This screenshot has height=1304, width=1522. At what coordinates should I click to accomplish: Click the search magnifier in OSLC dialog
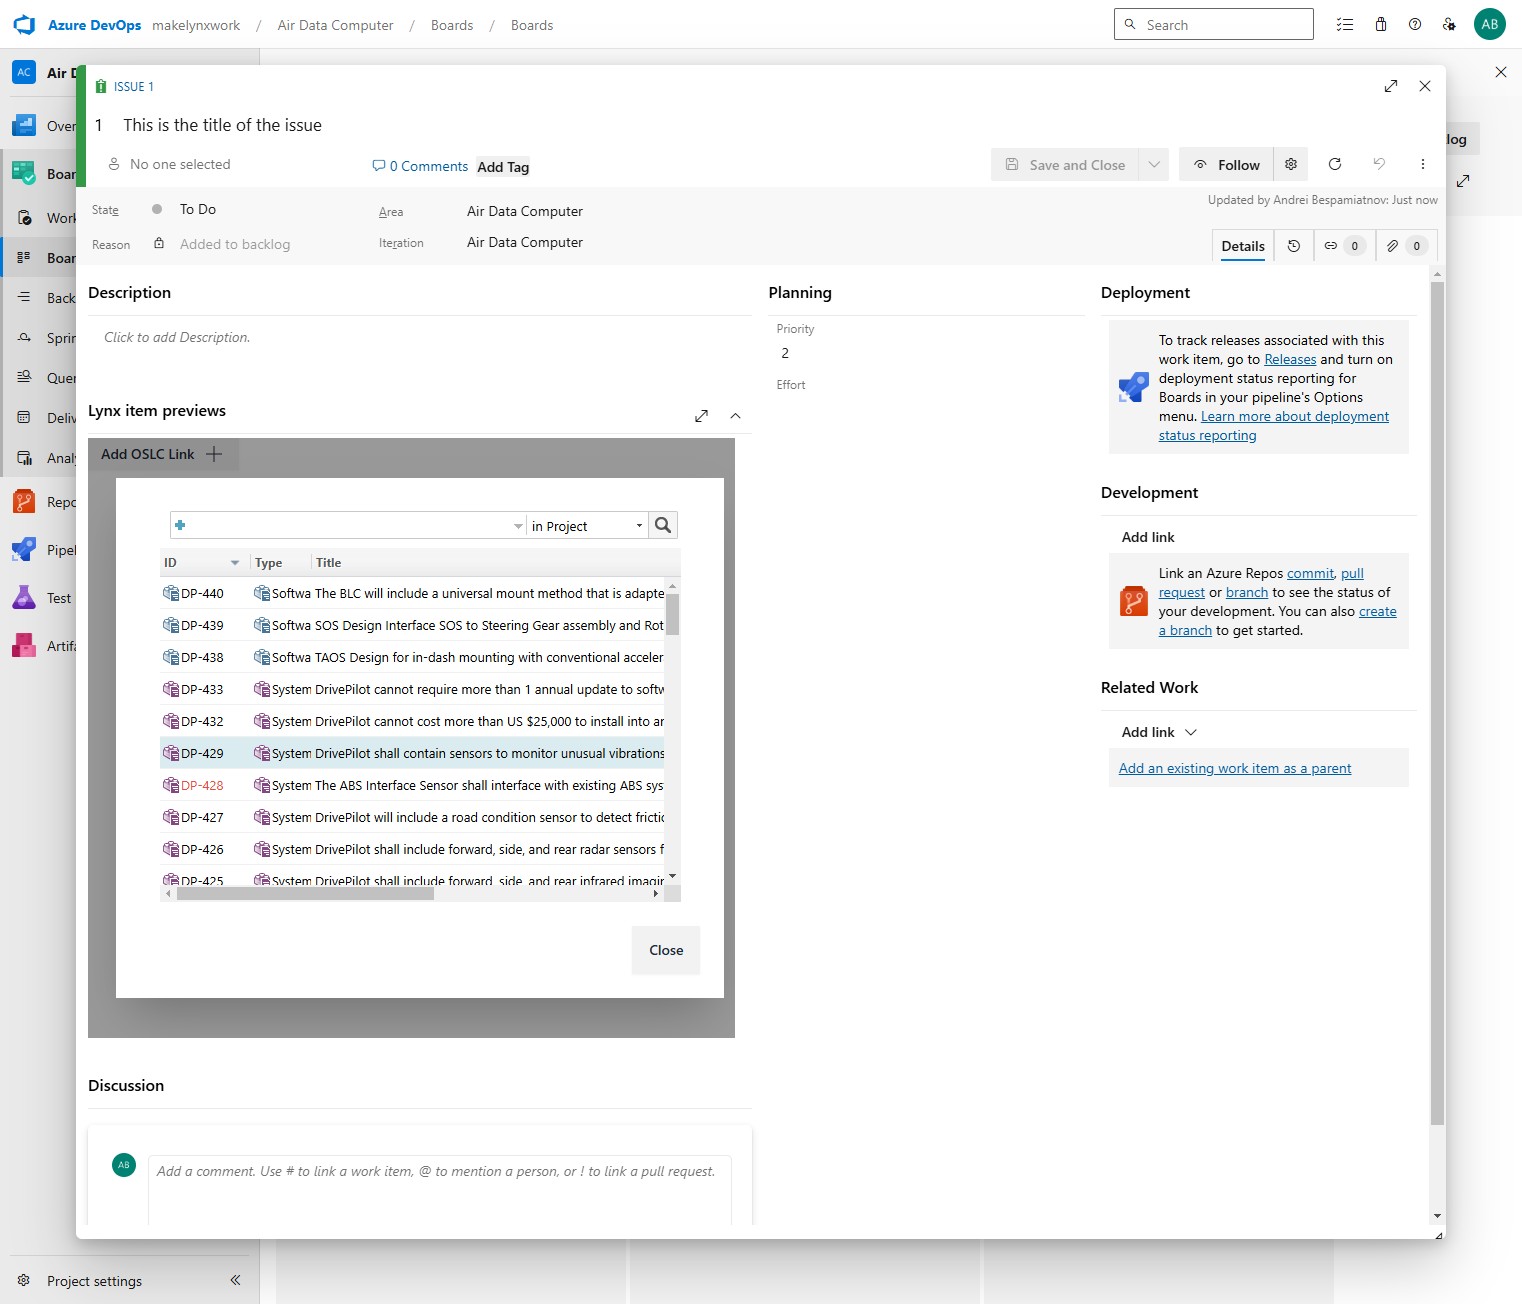coord(663,525)
